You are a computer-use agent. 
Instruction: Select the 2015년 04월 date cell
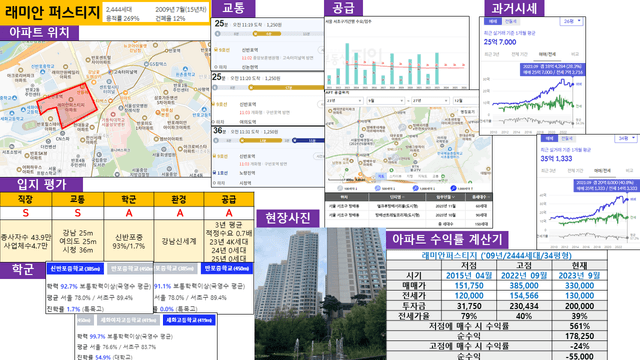pos(469,276)
